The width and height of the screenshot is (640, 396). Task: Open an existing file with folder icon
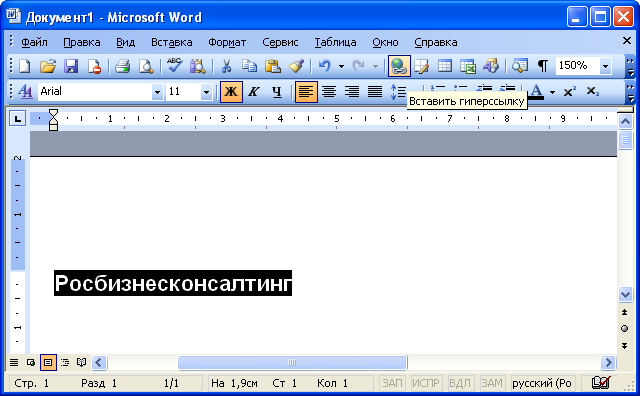pos(48,66)
